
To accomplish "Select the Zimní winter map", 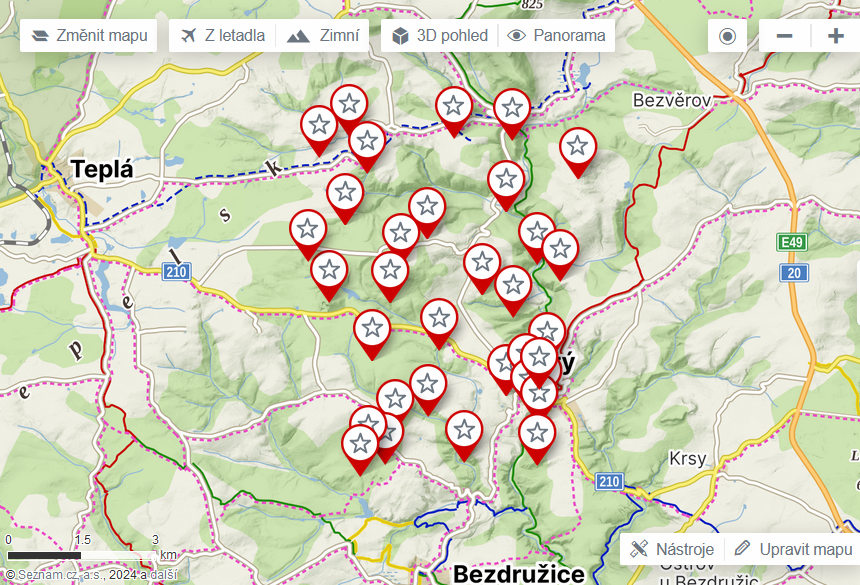I will (323, 36).
